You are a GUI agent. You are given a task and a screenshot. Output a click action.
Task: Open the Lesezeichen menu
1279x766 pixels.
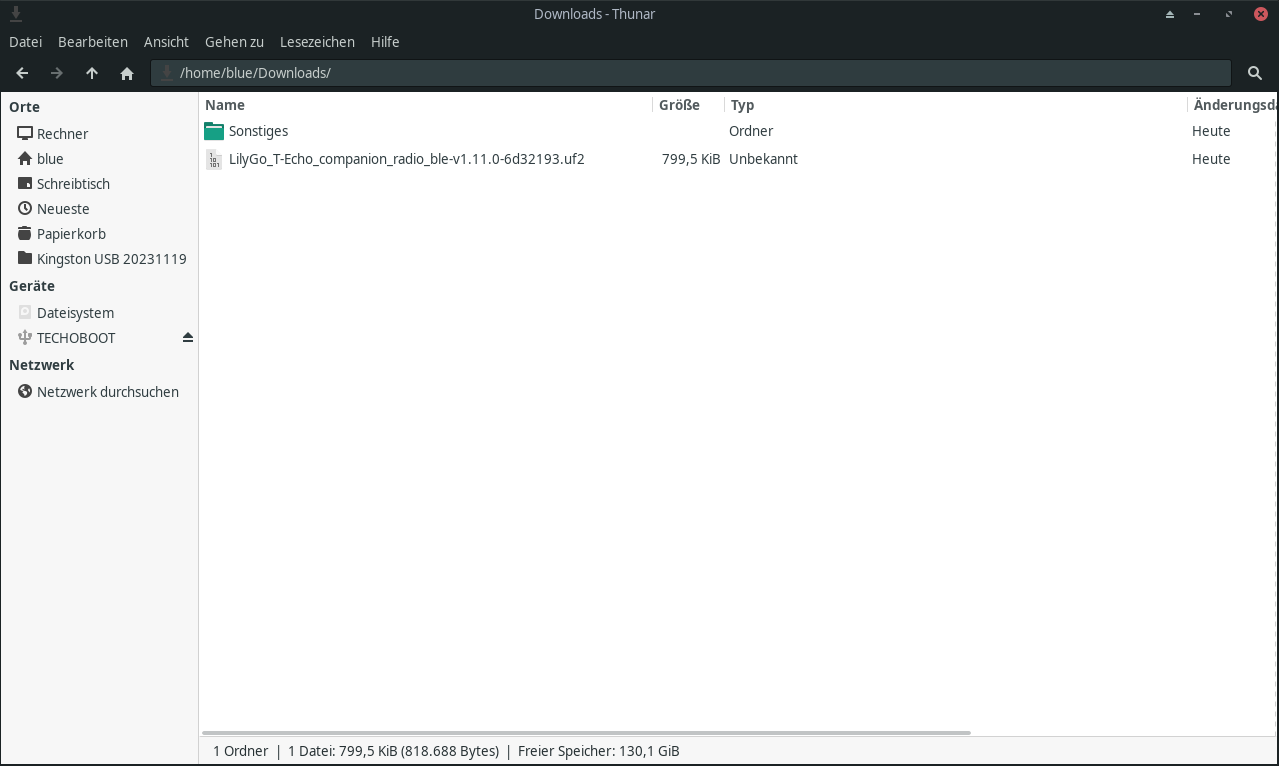click(317, 42)
